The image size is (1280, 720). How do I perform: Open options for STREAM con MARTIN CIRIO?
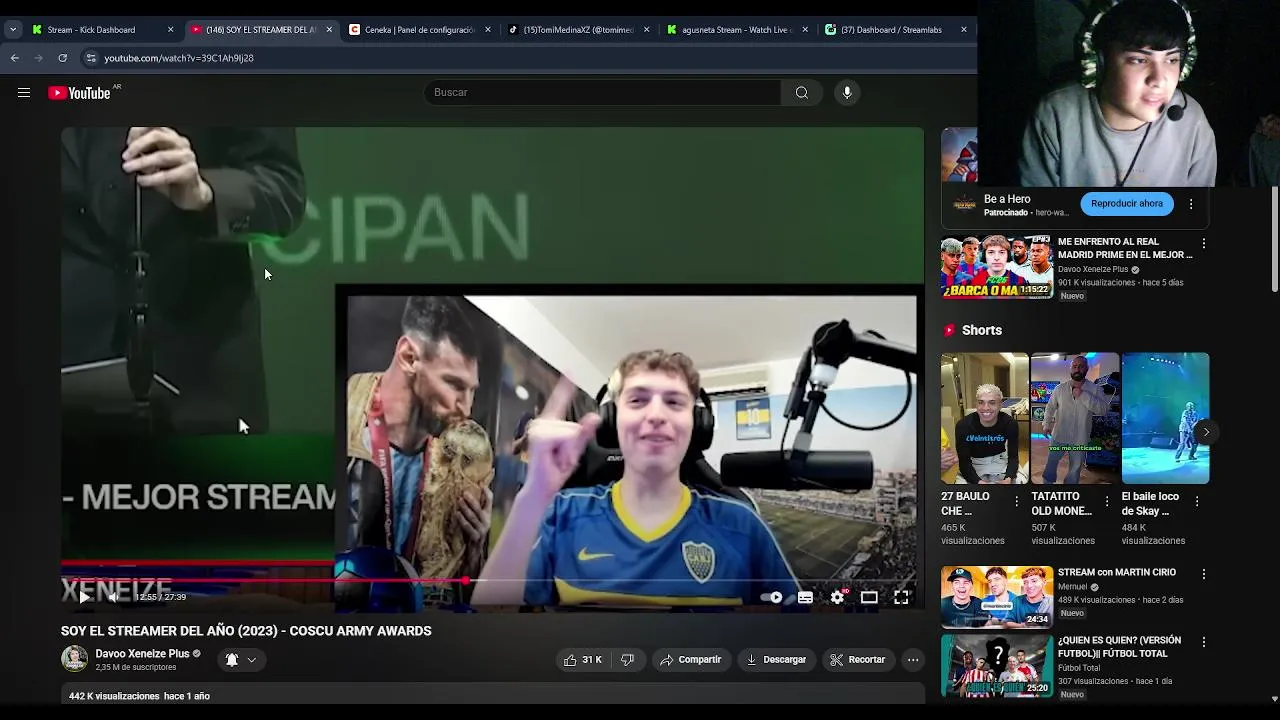click(1204, 574)
